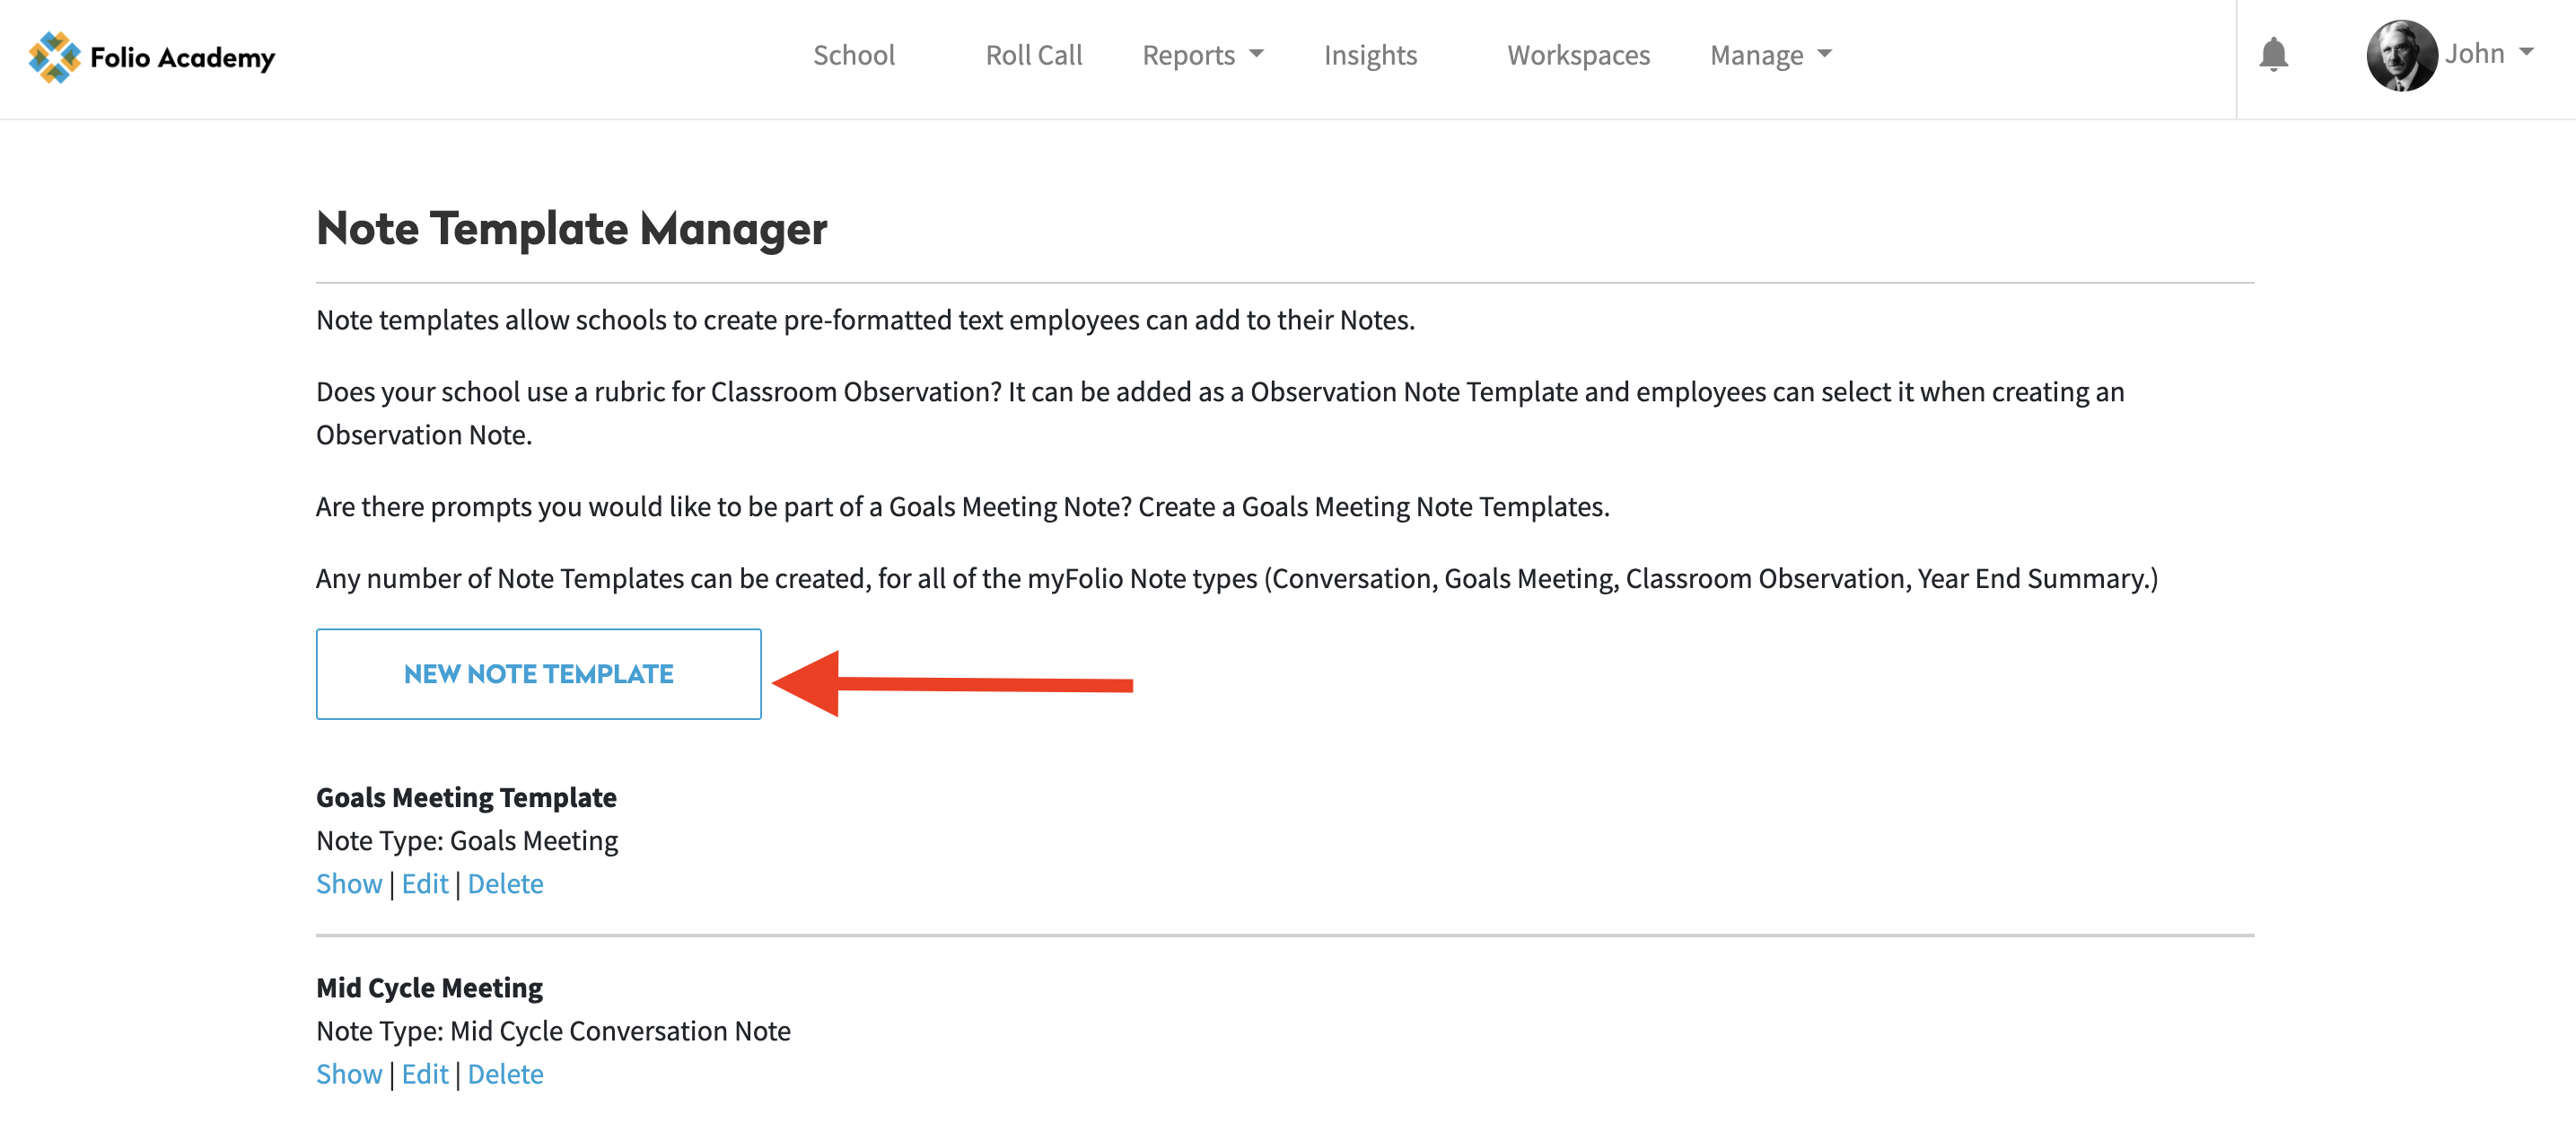This screenshot has width=2576, height=1124.
Task: Go to the School page
Action: pyautogui.click(x=853, y=55)
